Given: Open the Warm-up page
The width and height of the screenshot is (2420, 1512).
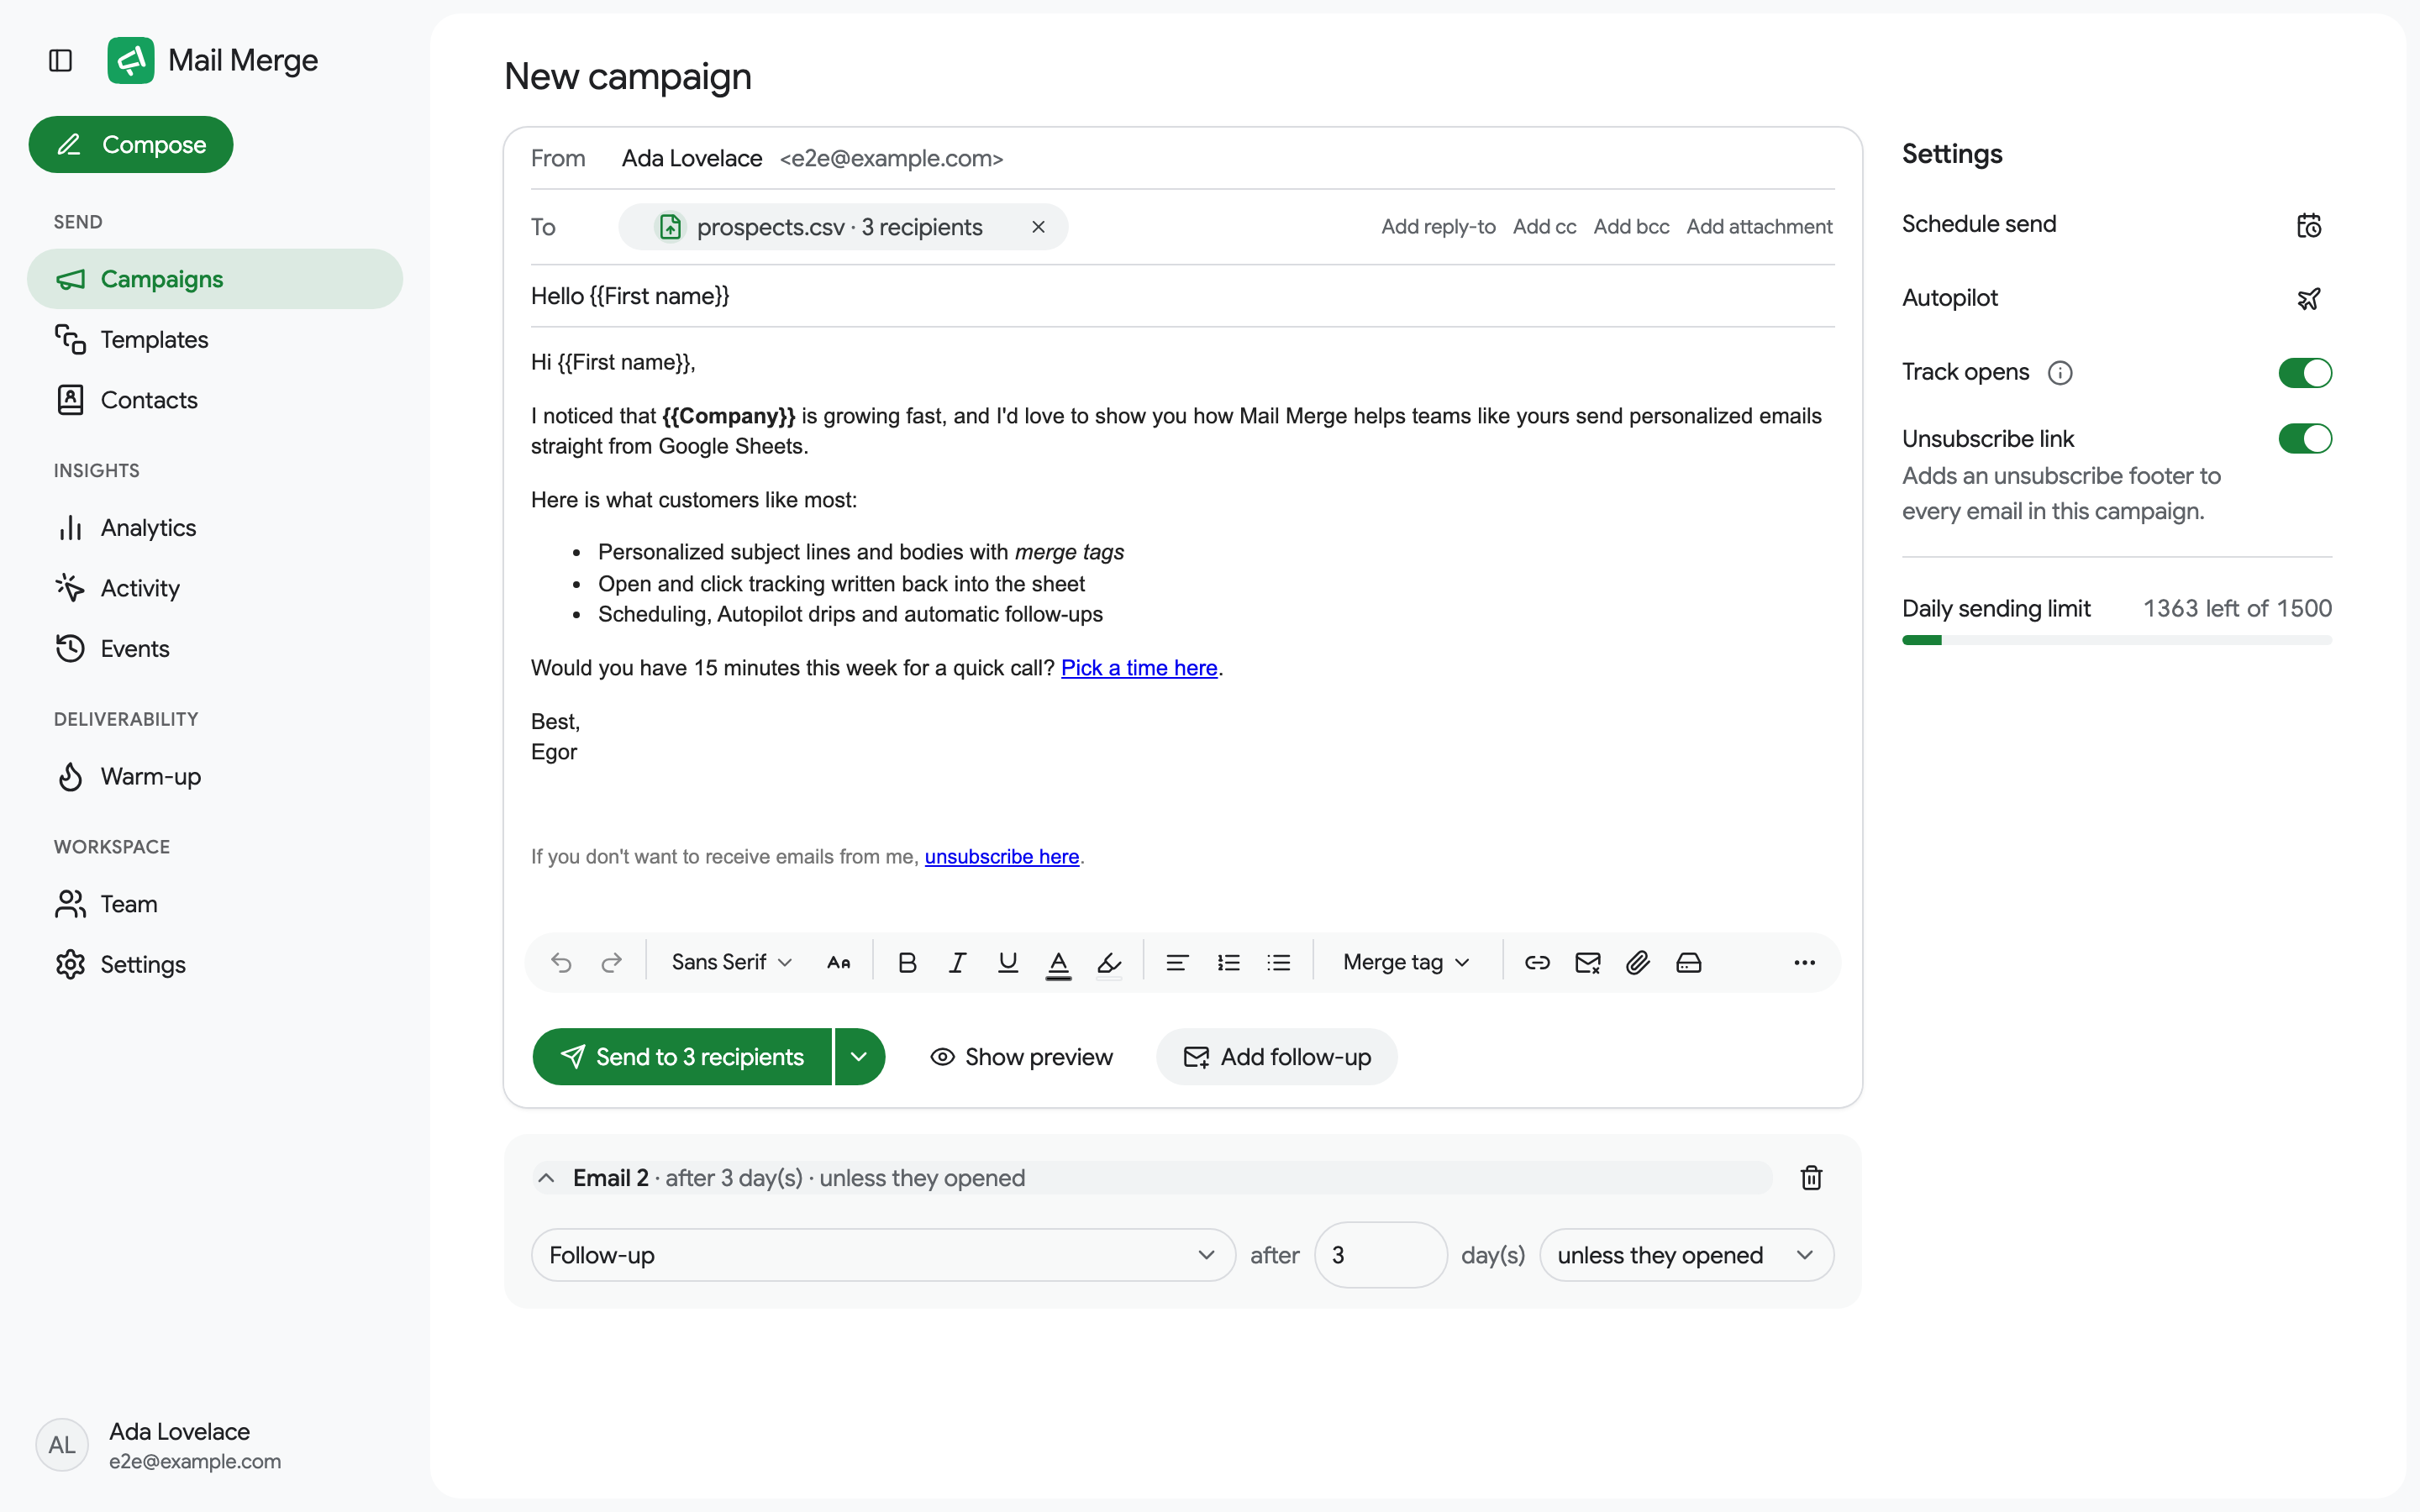Looking at the screenshot, I should pos(214,776).
